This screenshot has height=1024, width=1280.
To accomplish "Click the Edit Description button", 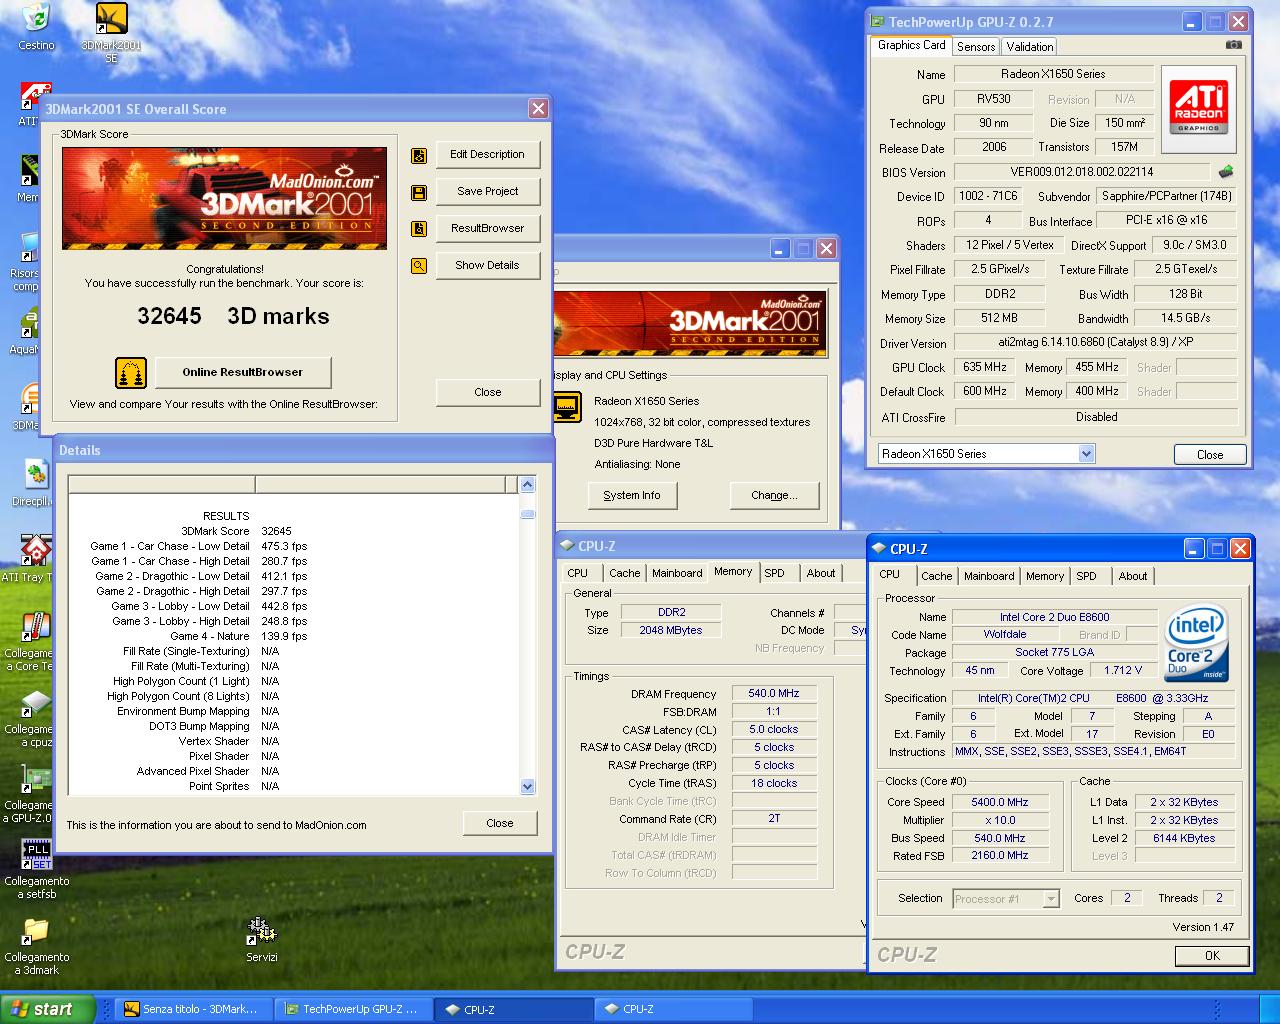I will click(x=487, y=155).
